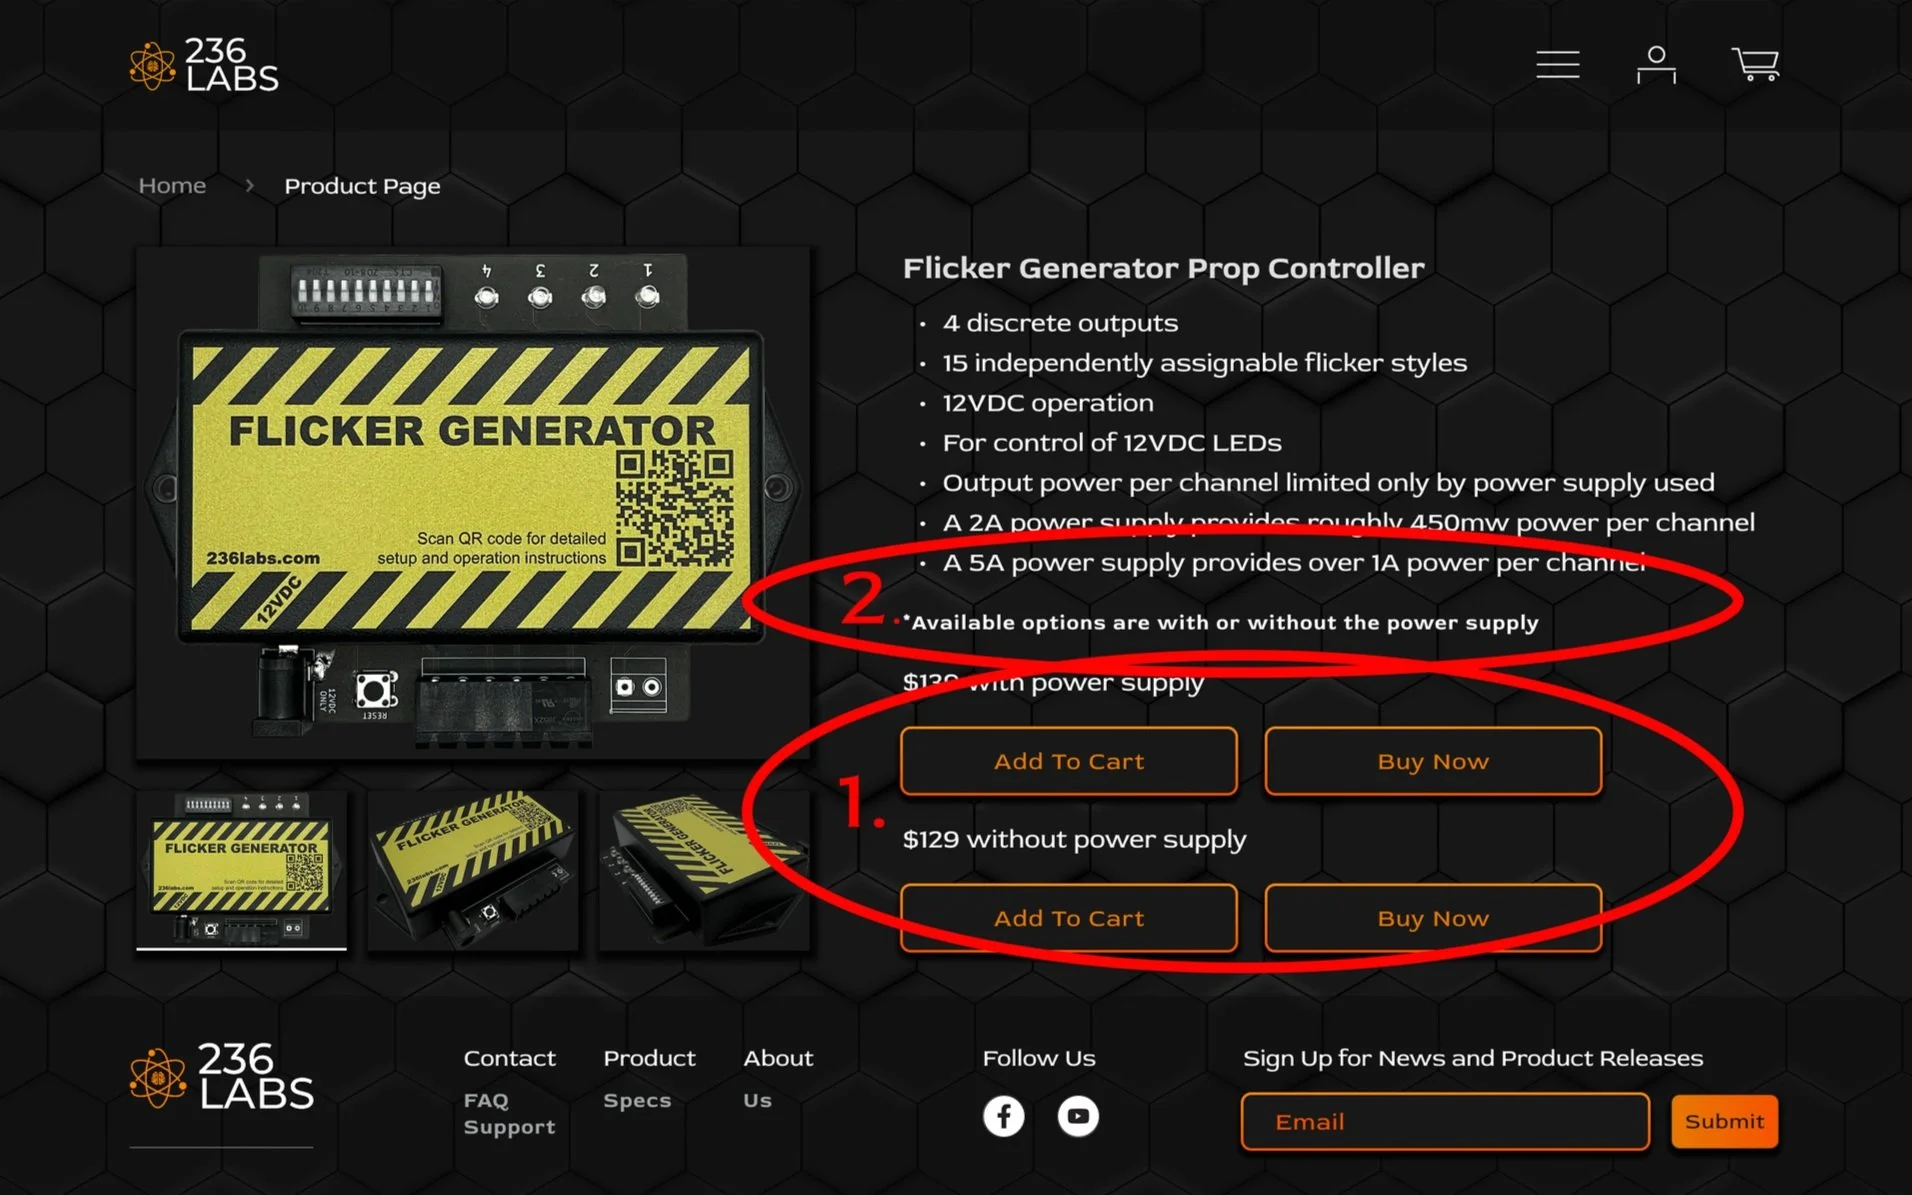Select the first front-view product thumbnail
The width and height of the screenshot is (1912, 1195).
[x=241, y=870]
